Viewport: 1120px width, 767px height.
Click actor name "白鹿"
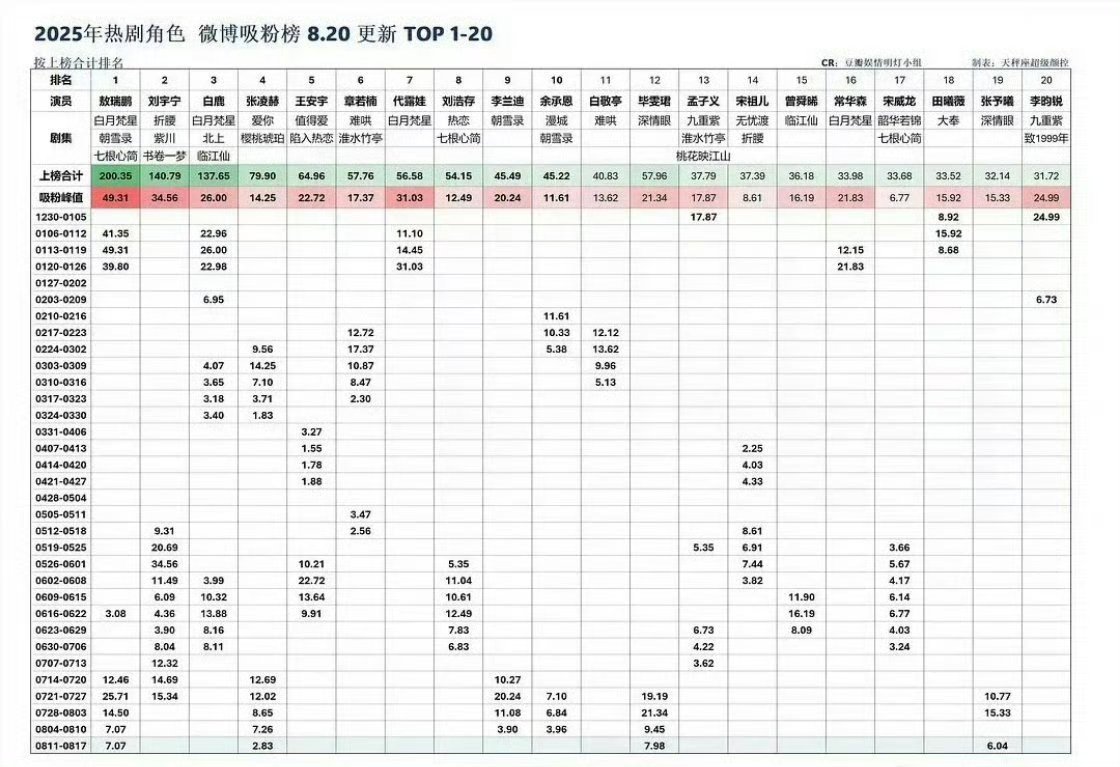tap(214, 101)
